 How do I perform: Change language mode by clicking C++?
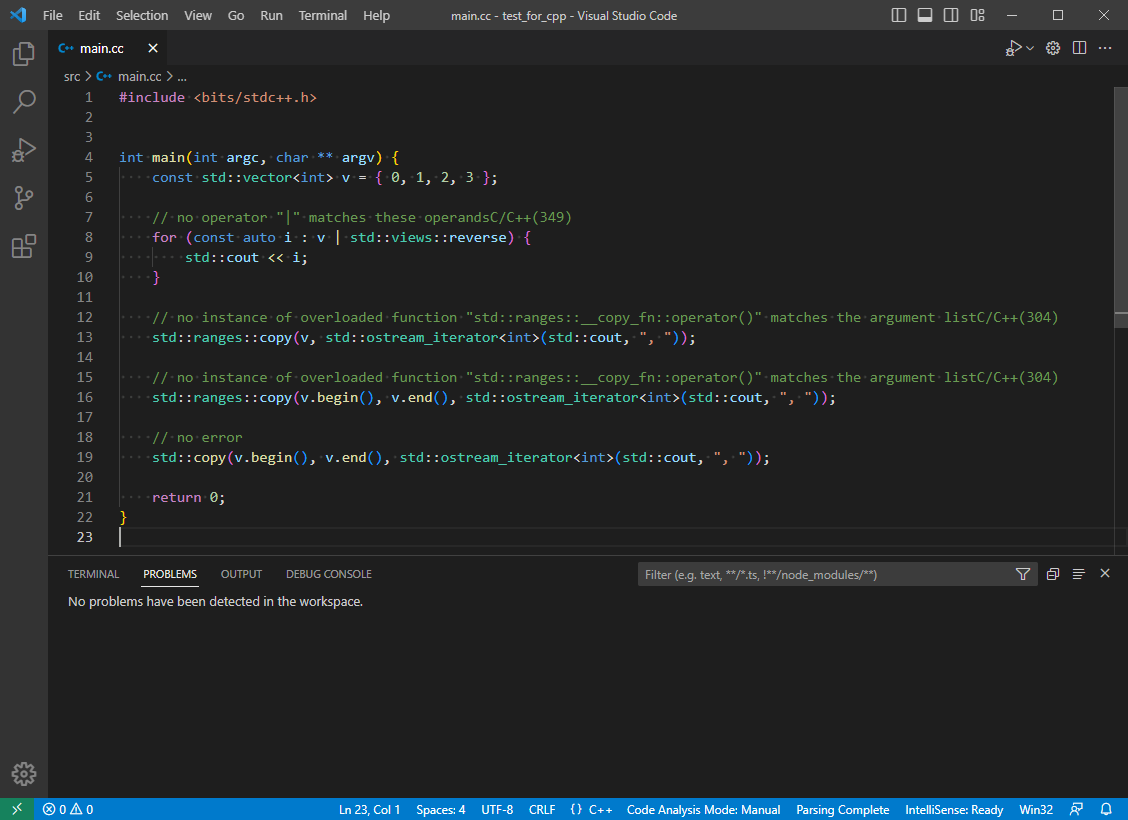[601, 809]
